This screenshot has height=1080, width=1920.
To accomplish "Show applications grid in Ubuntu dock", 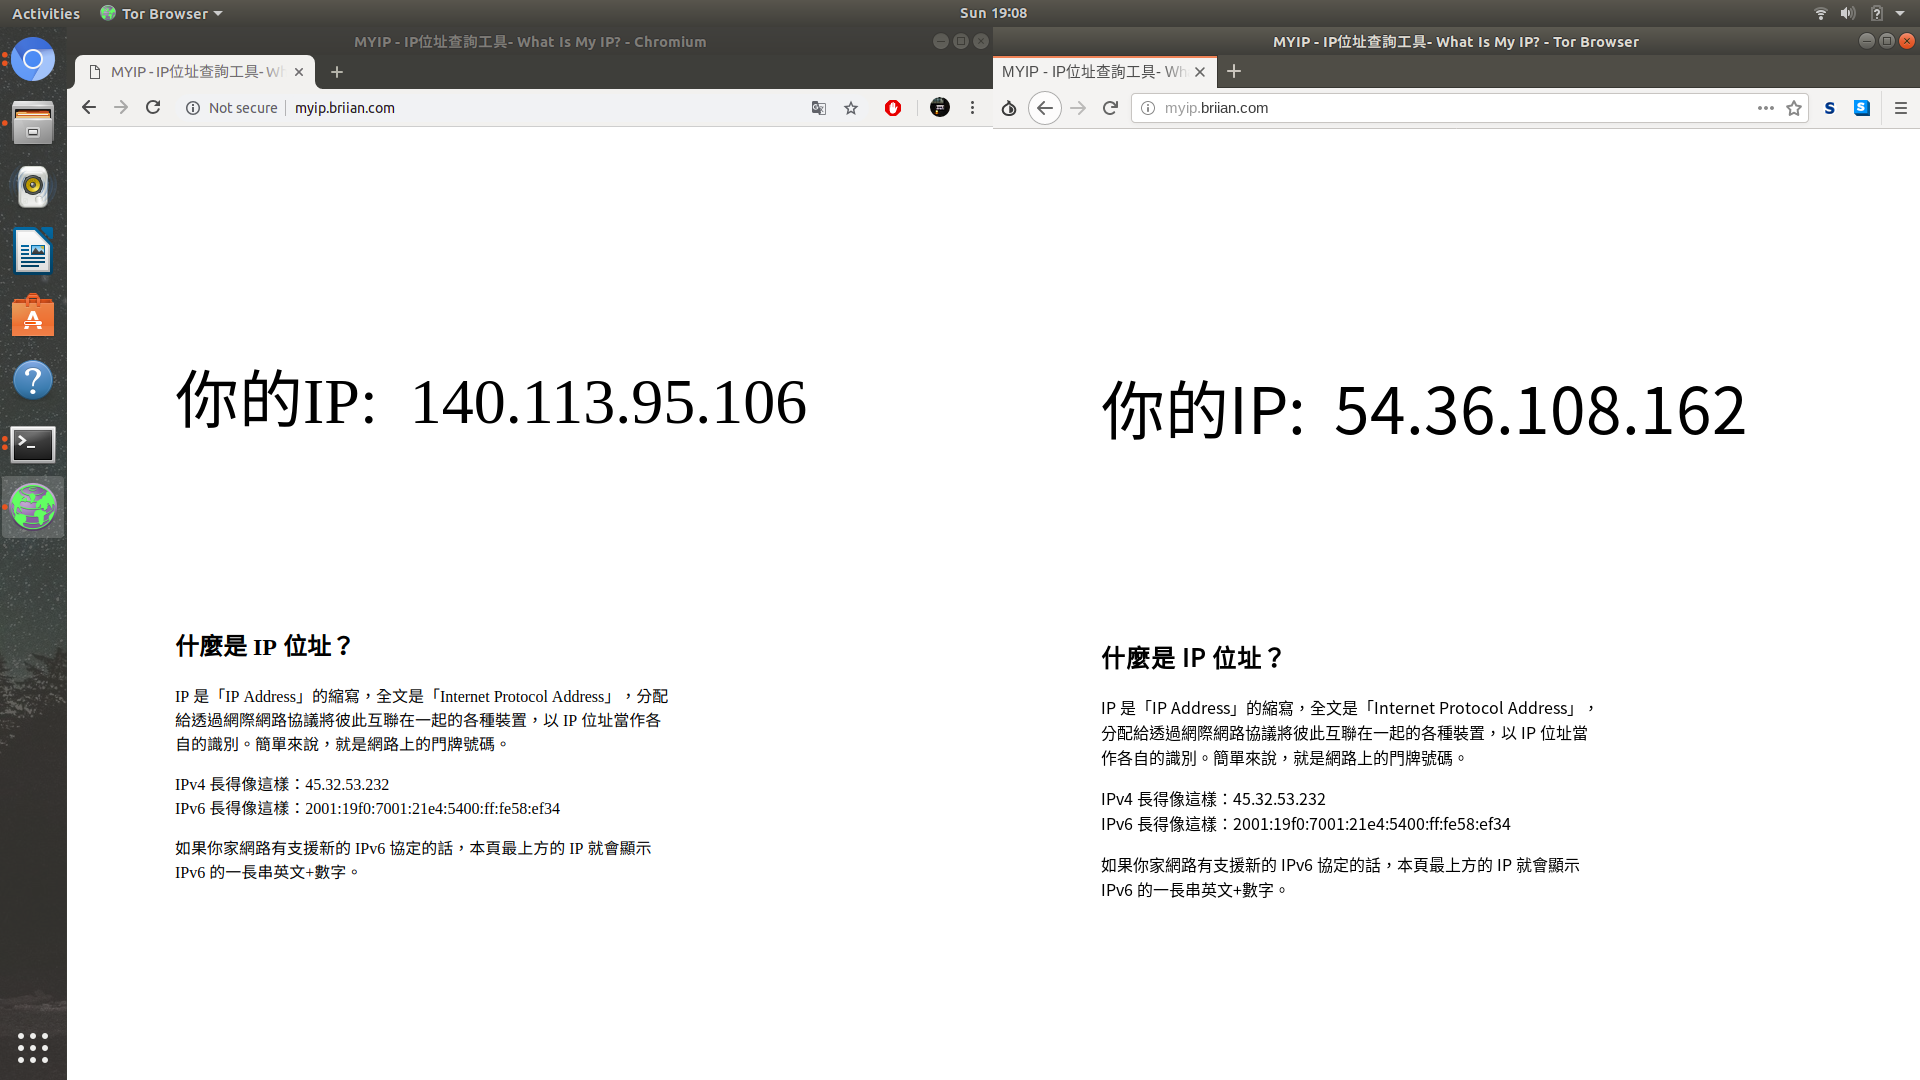I will (33, 1047).
